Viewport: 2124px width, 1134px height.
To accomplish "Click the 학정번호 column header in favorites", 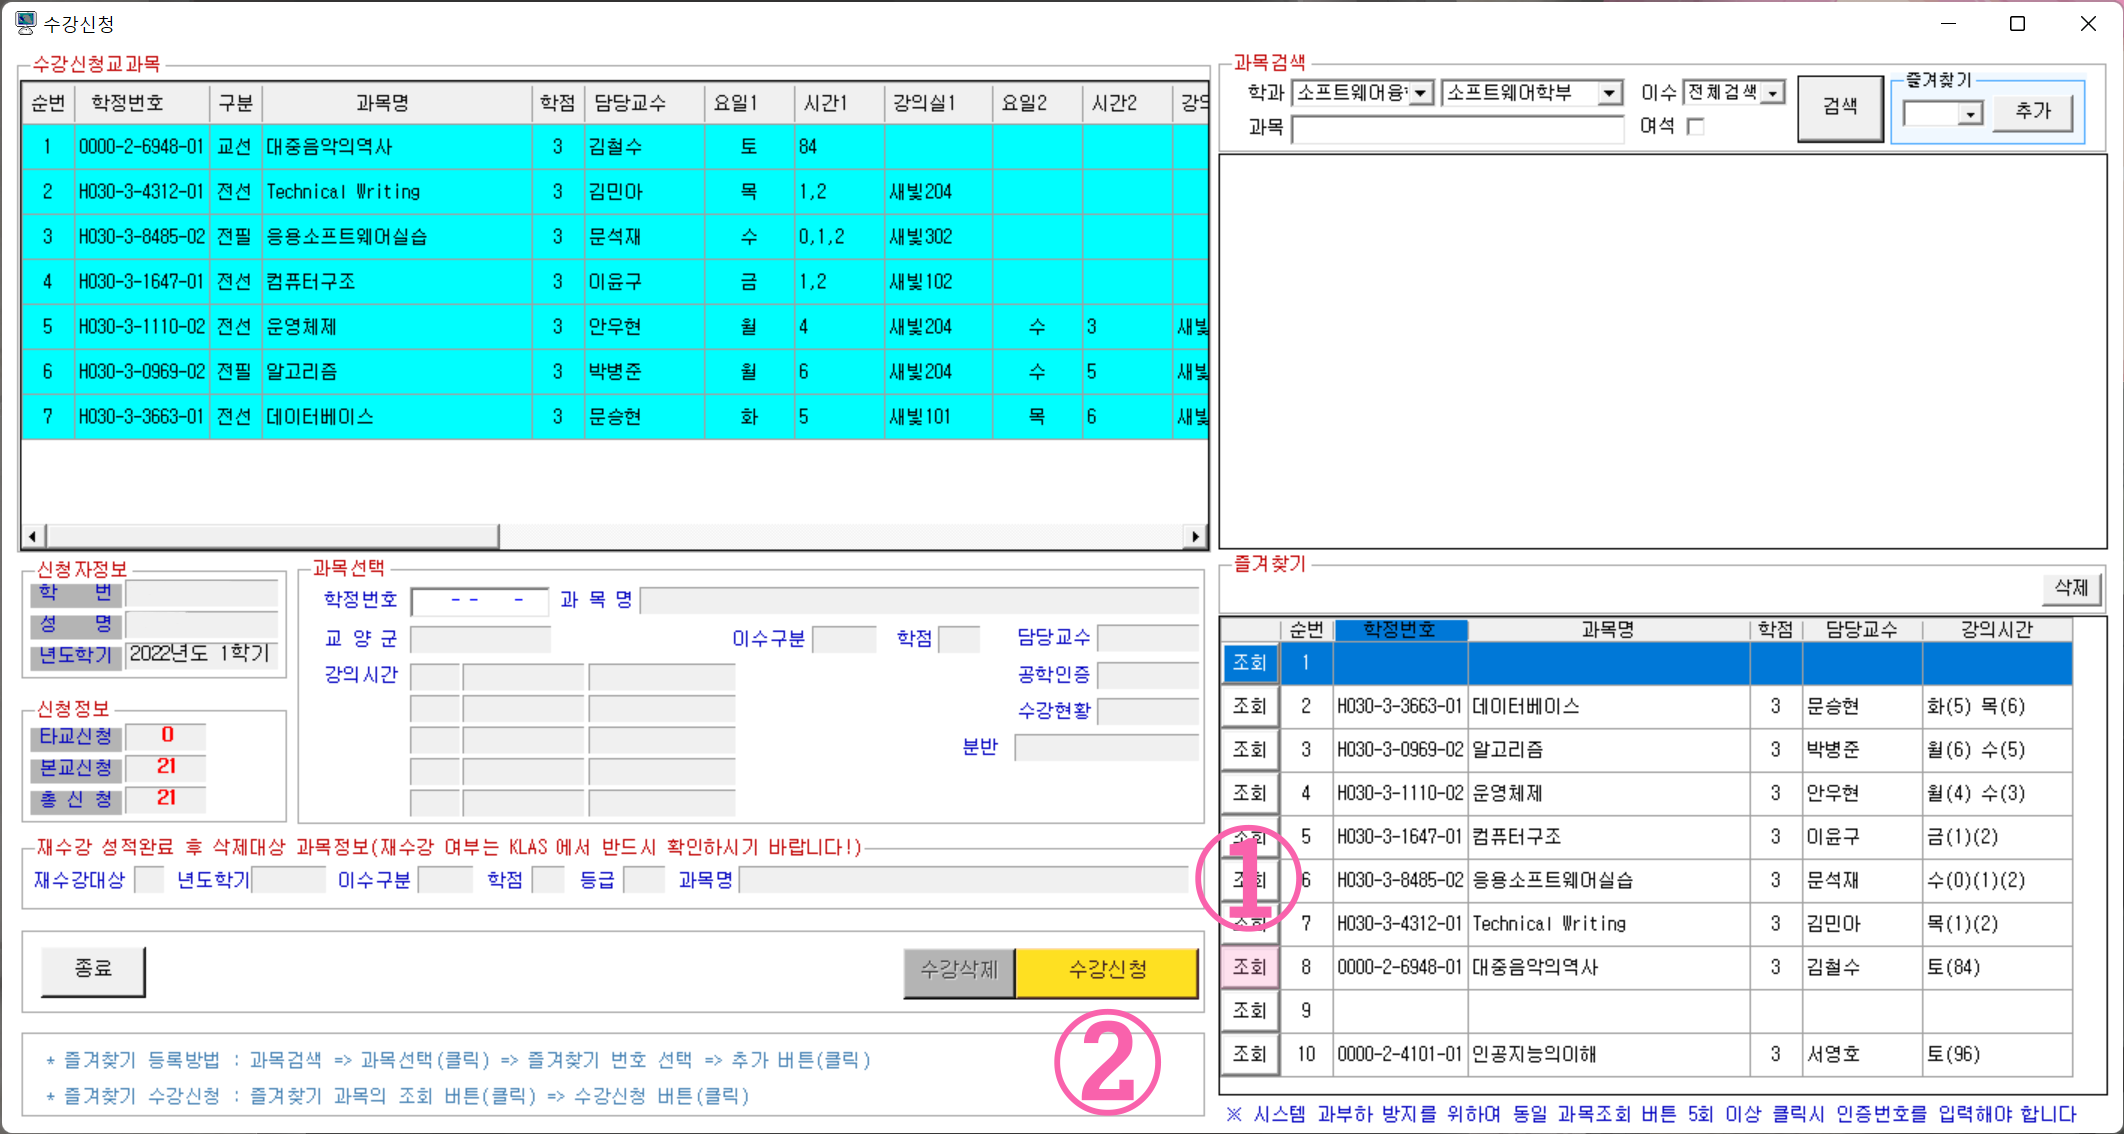I will [1400, 629].
